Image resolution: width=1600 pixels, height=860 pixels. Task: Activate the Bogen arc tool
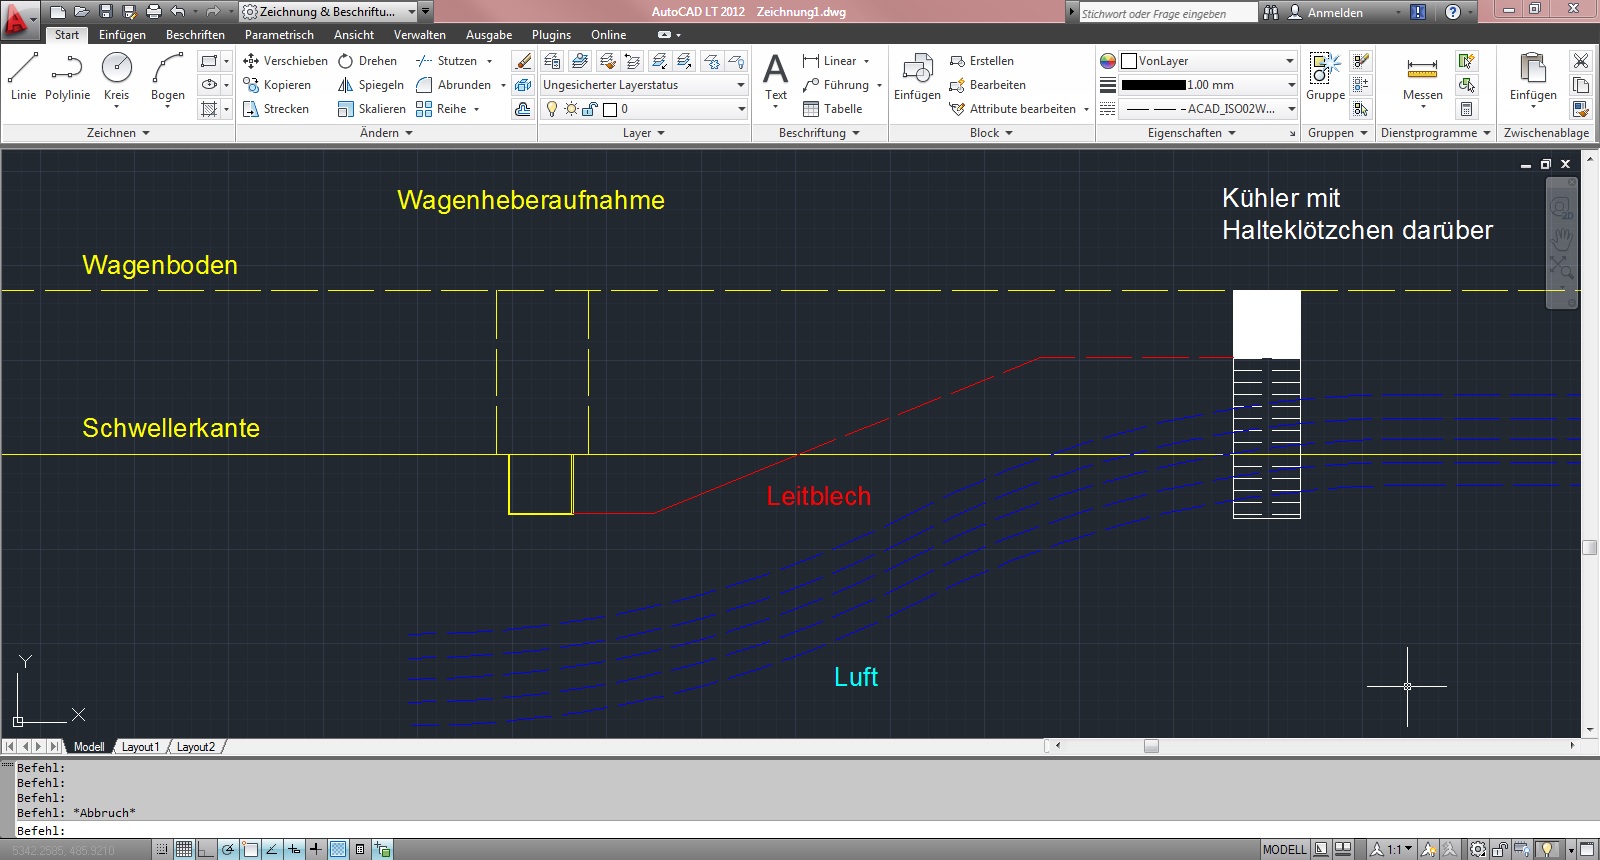pyautogui.click(x=167, y=76)
